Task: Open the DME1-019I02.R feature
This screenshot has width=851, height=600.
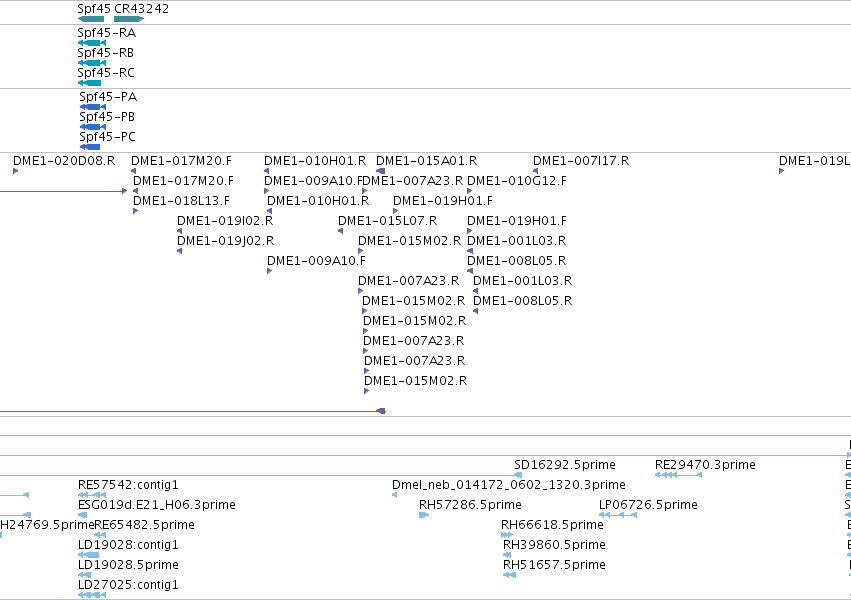Action: point(180,231)
